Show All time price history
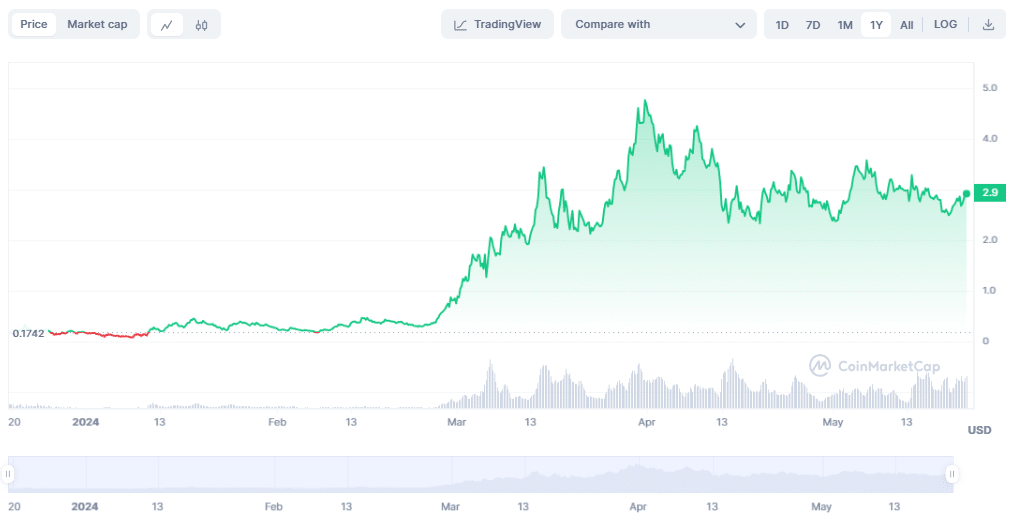This screenshot has height=531, width=1020. (x=906, y=24)
